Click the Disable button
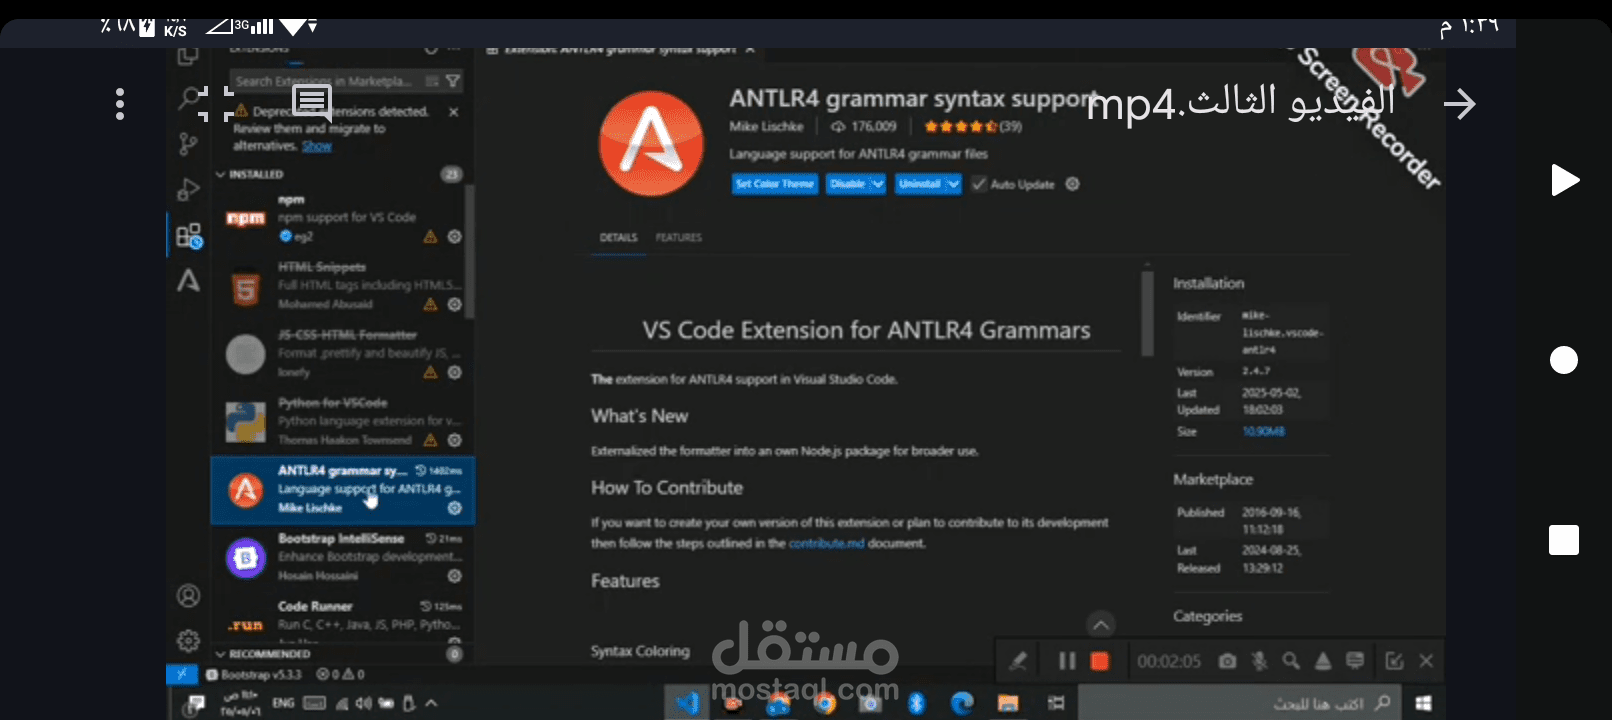This screenshot has height=720, width=1612. pyautogui.click(x=847, y=184)
